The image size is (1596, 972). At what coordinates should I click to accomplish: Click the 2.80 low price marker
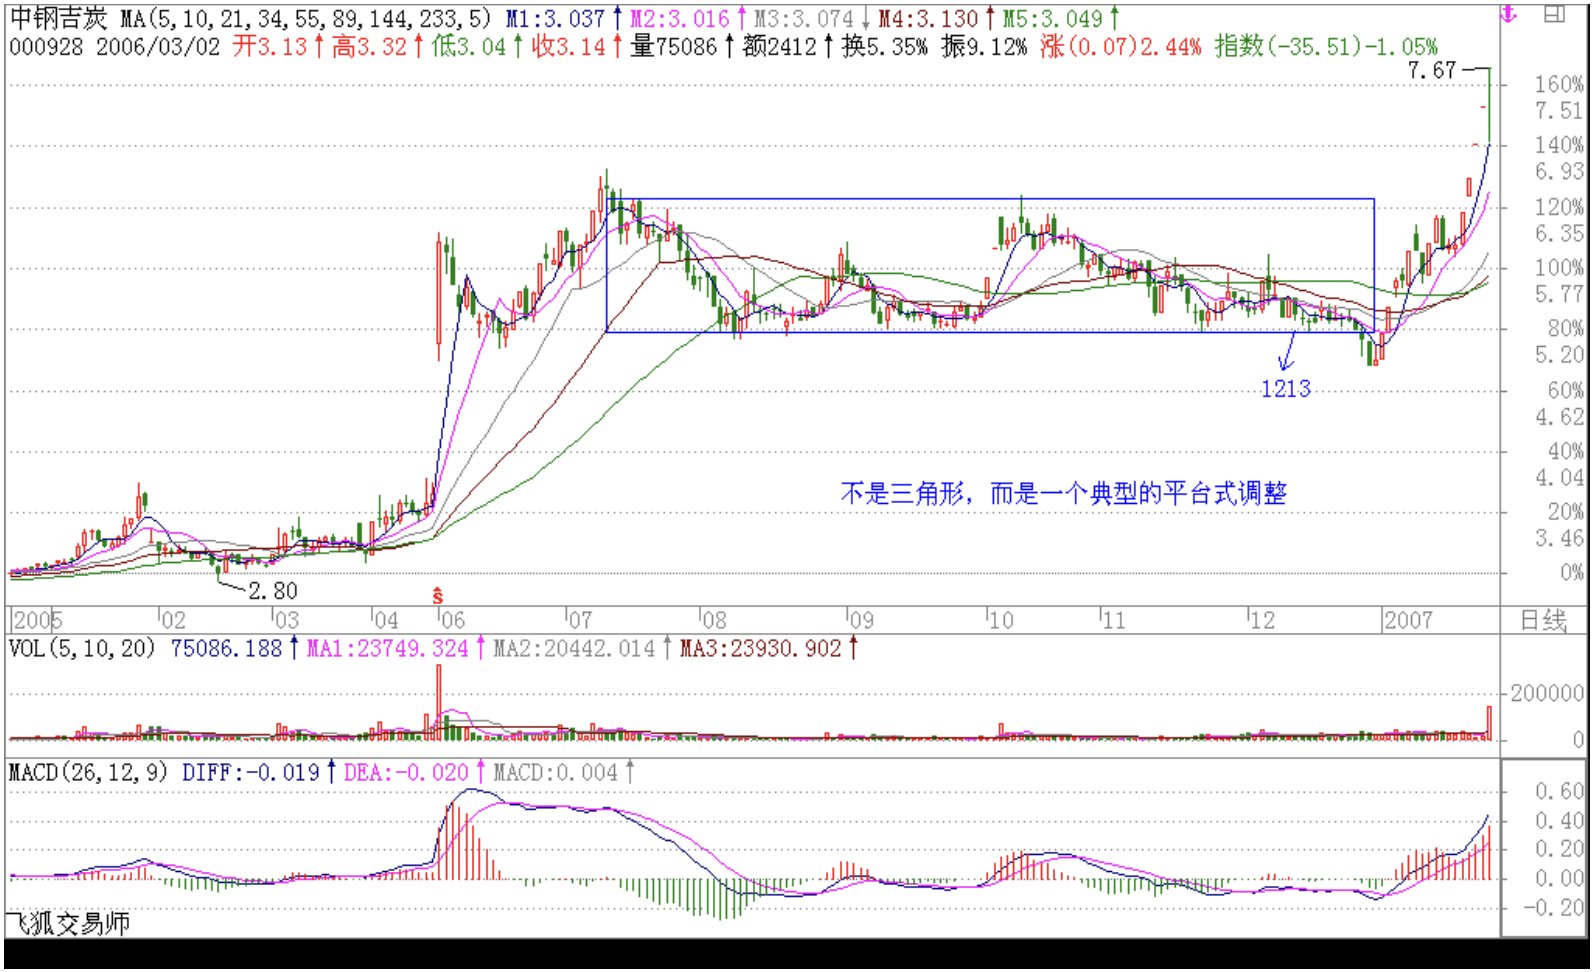pyautogui.click(x=272, y=591)
